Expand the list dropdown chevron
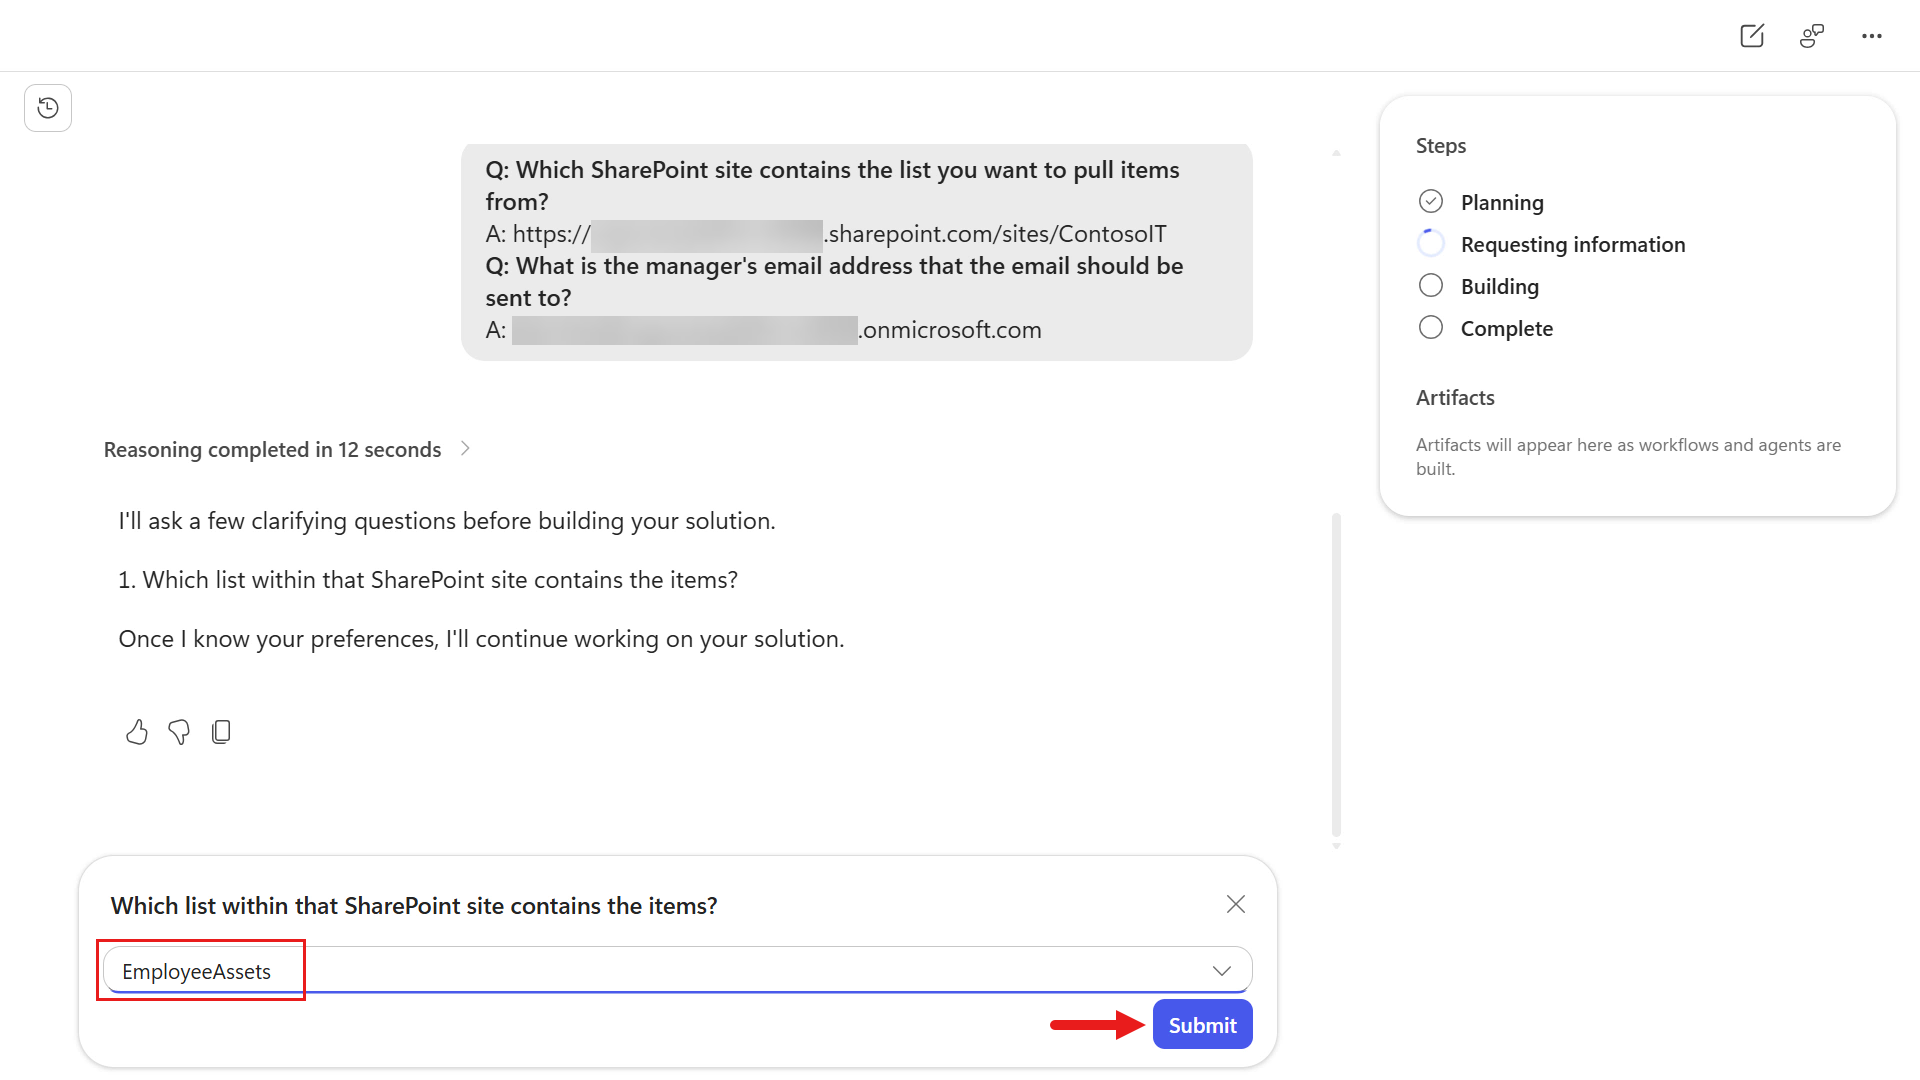Screen dimensions: 1920x1080 pyautogui.click(x=1222, y=971)
